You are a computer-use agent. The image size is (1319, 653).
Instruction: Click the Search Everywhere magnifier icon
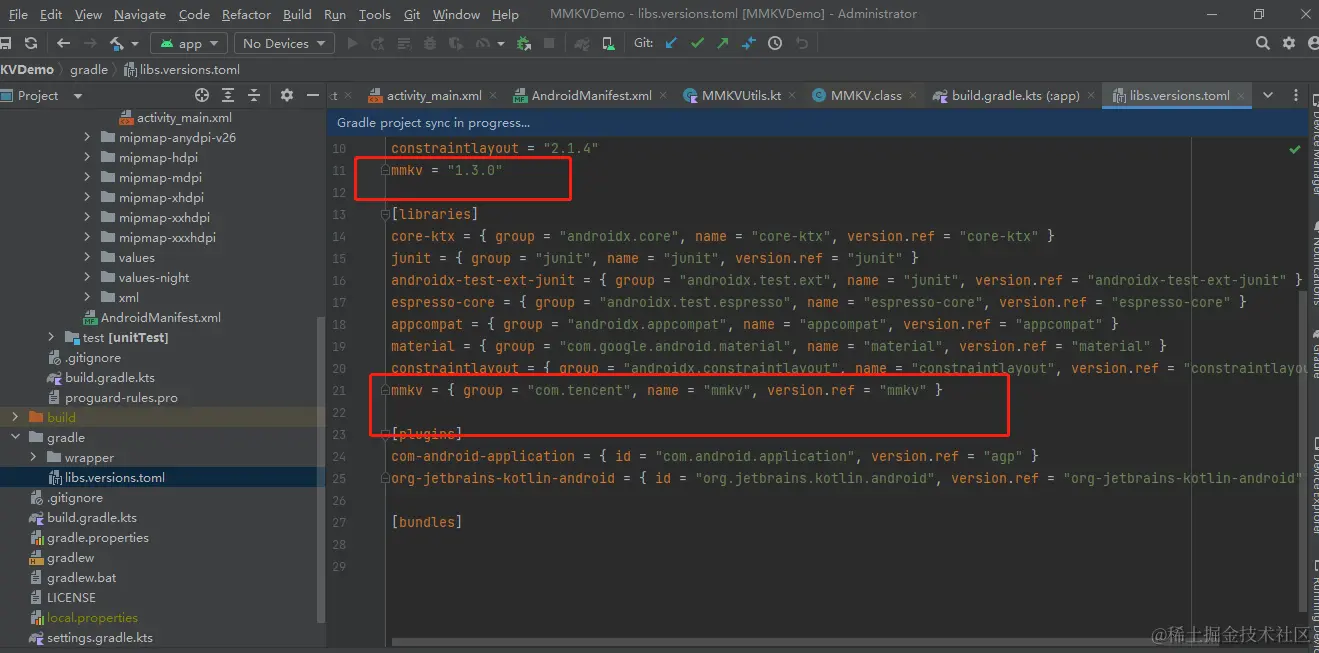tap(1263, 43)
